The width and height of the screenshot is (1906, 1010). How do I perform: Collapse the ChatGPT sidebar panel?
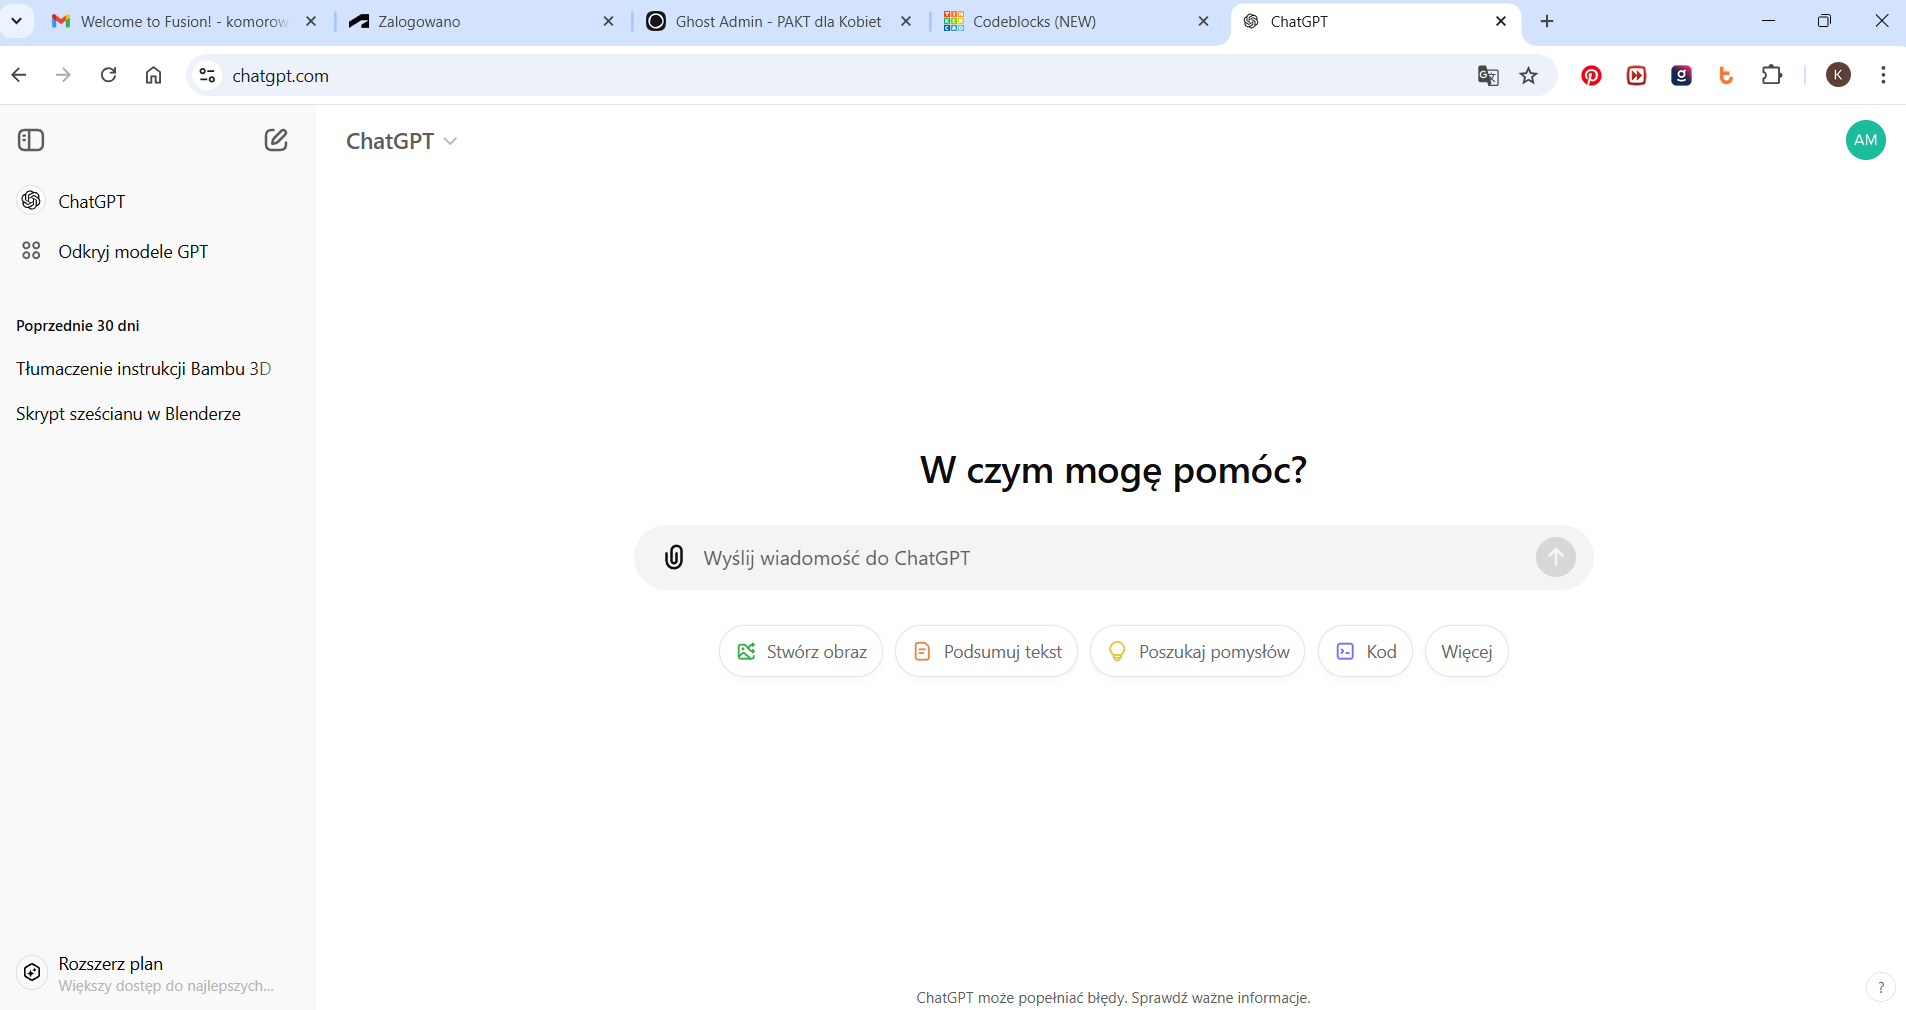pos(31,140)
